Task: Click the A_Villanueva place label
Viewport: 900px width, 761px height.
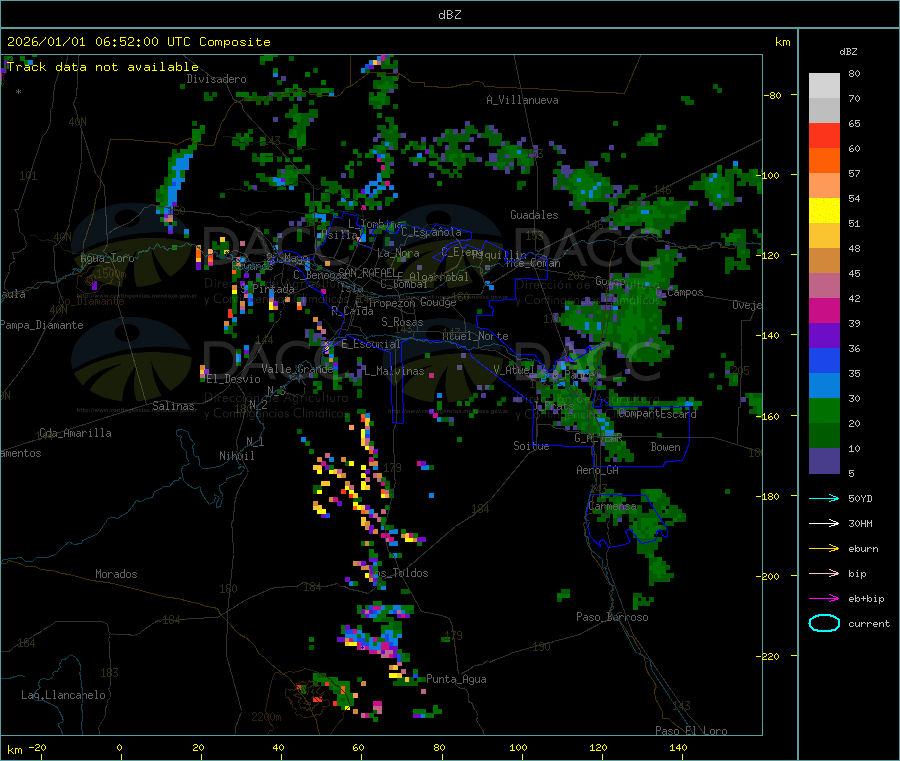Action: 522,100
